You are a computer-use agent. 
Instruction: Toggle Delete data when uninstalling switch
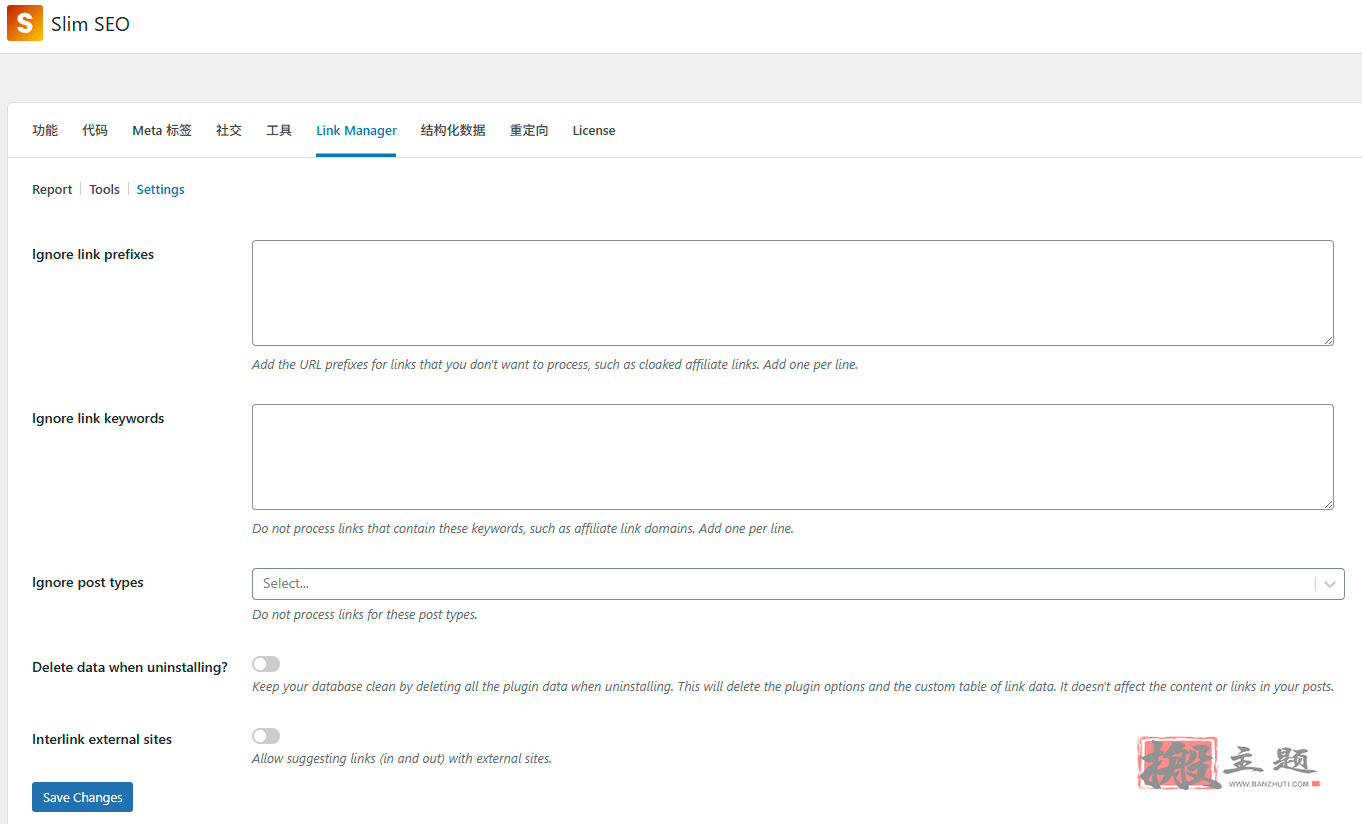click(266, 664)
